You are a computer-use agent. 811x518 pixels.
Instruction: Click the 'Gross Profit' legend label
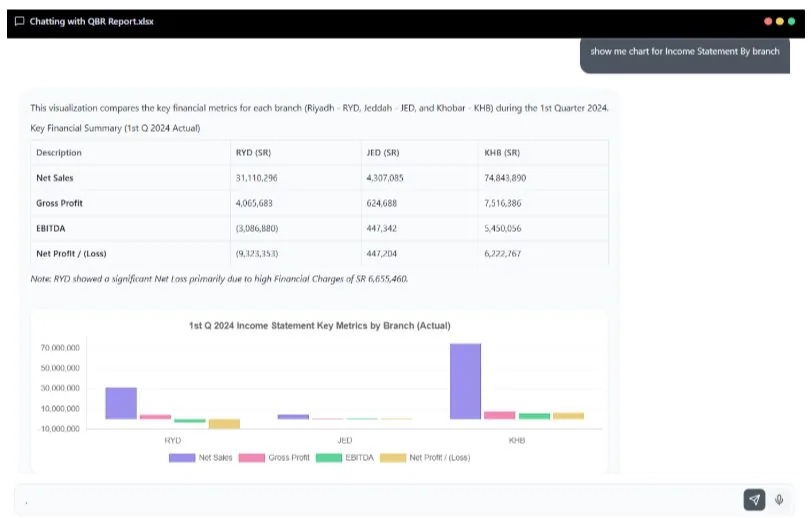click(289, 458)
